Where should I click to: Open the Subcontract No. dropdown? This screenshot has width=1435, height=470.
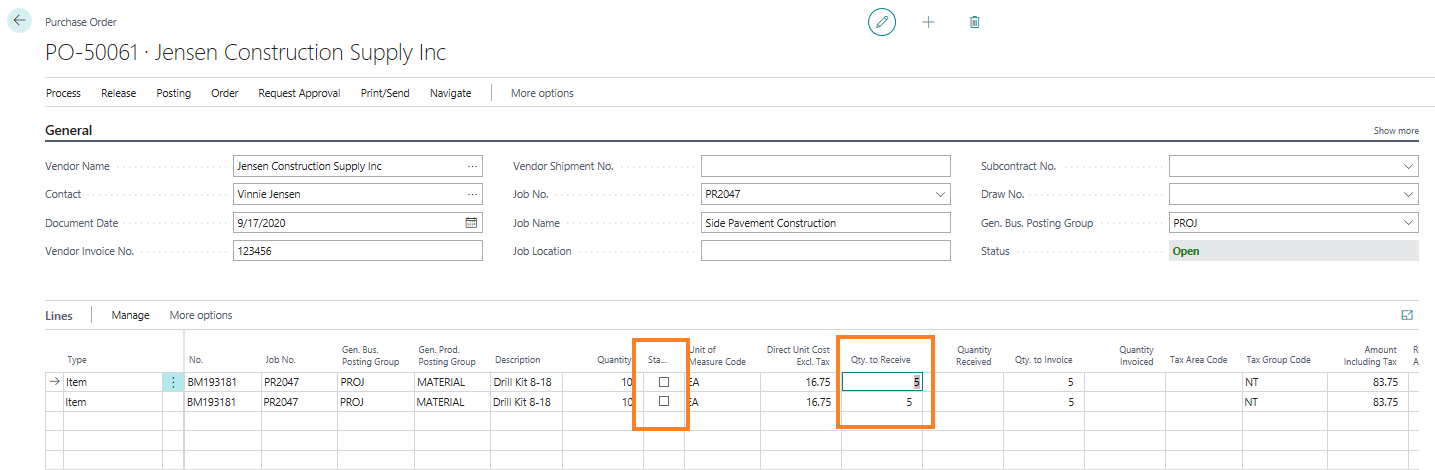[x=1409, y=166]
